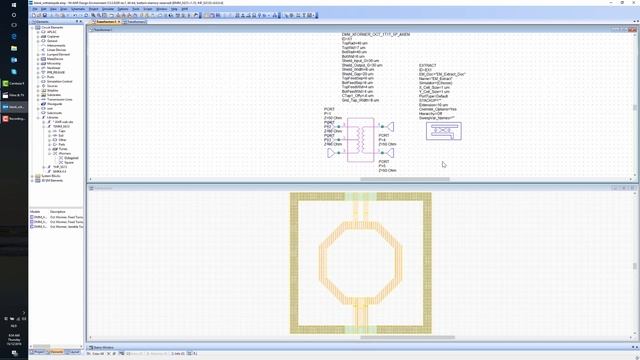Screen dimensions: 640x360
Task: Select Coplanar element category
Action: [x=53, y=36]
